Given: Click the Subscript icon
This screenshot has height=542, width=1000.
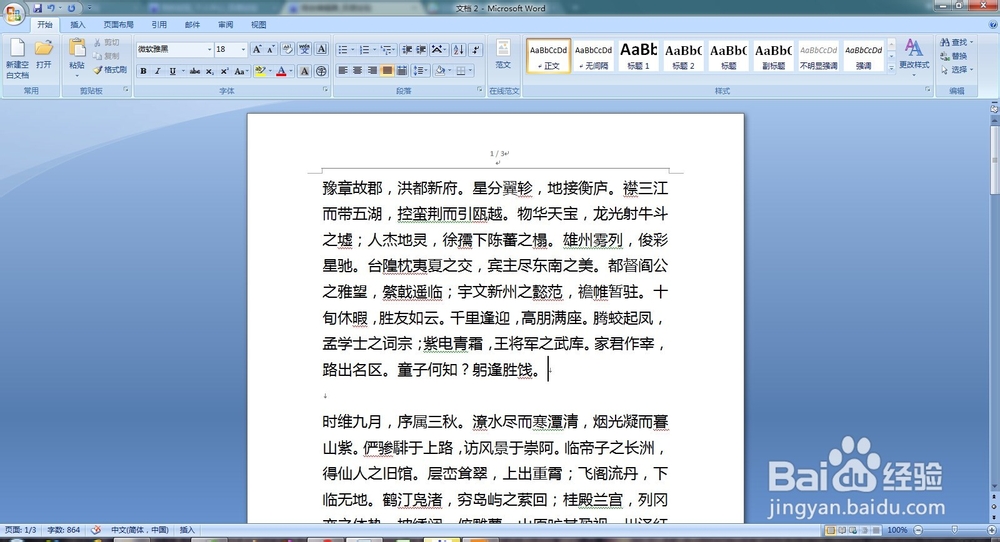Looking at the screenshot, I should (x=210, y=71).
